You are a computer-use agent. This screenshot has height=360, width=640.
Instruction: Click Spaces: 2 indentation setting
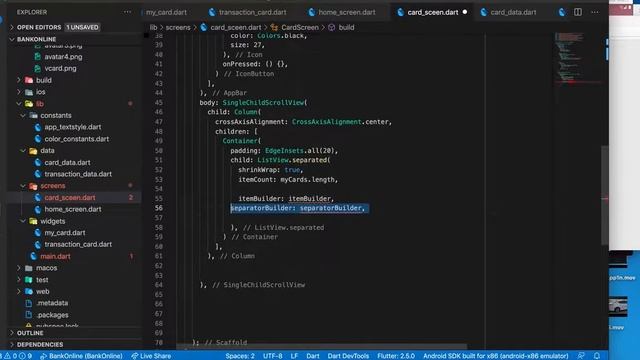tap(240, 356)
